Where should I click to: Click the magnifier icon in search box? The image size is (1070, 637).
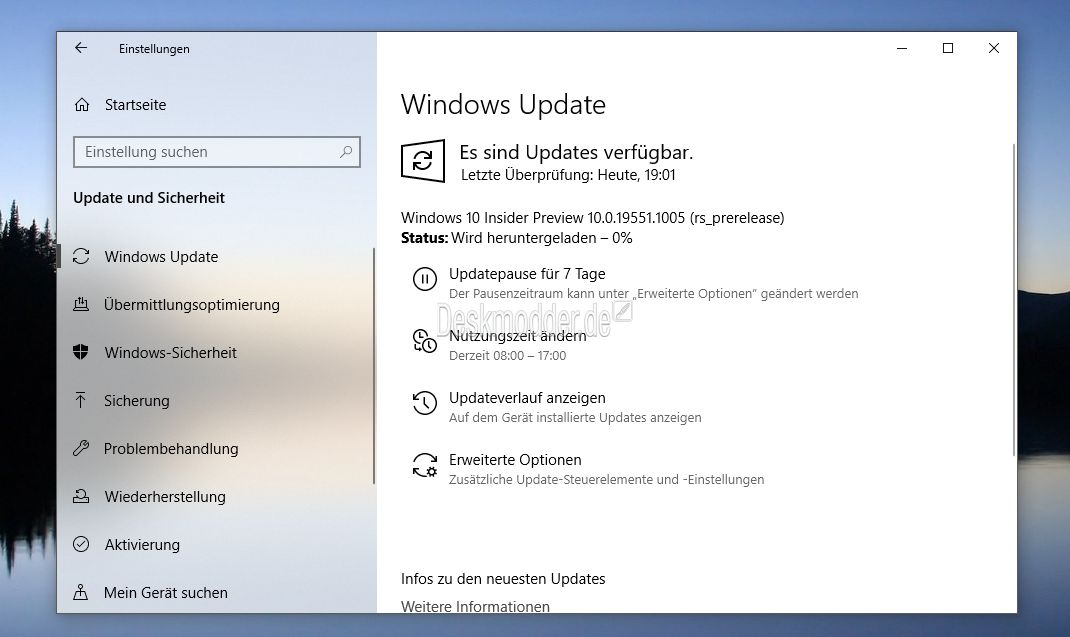tap(346, 152)
